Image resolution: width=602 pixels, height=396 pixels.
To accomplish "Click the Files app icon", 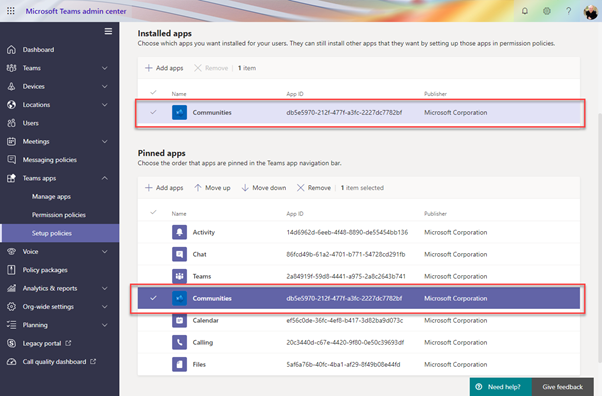I will click(179, 364).
